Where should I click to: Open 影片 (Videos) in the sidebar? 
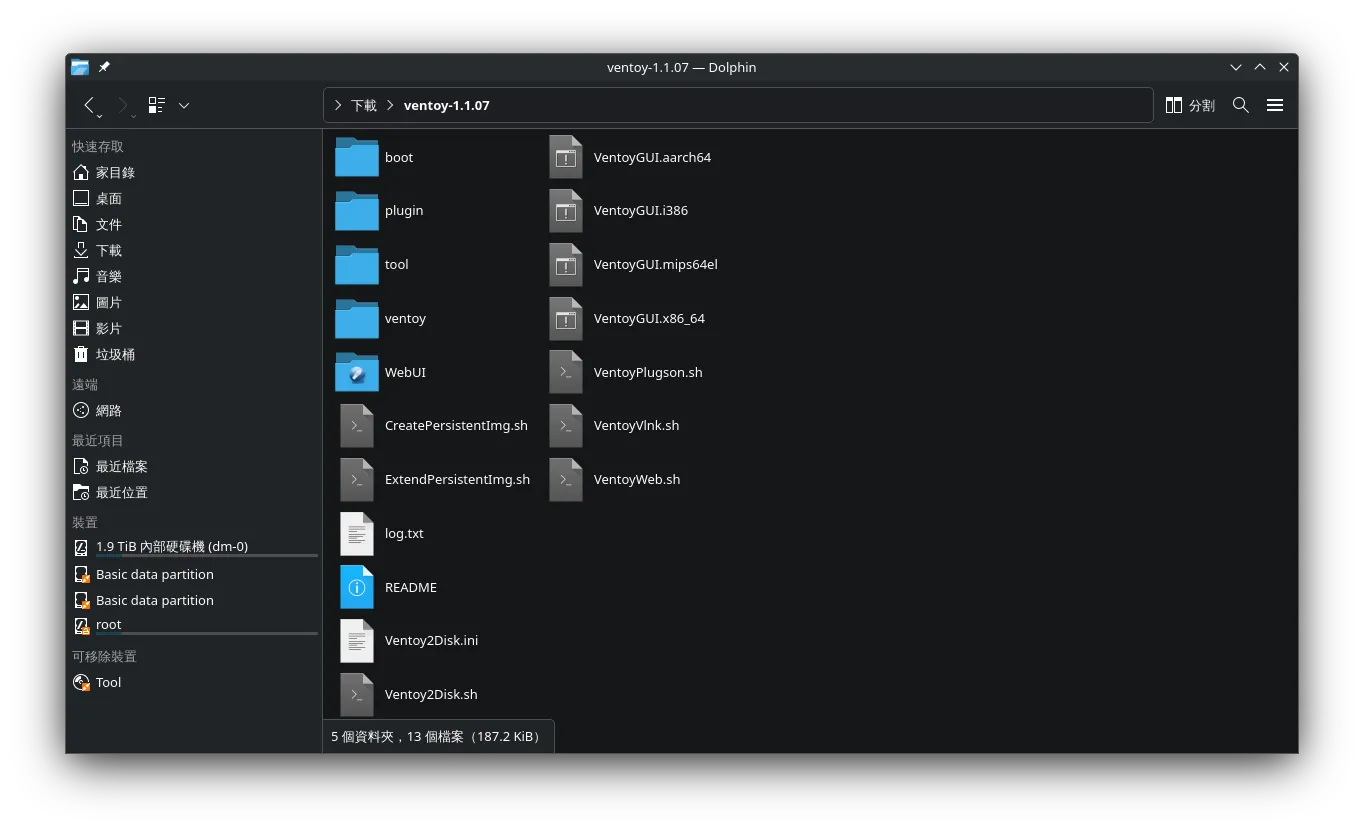194,329
